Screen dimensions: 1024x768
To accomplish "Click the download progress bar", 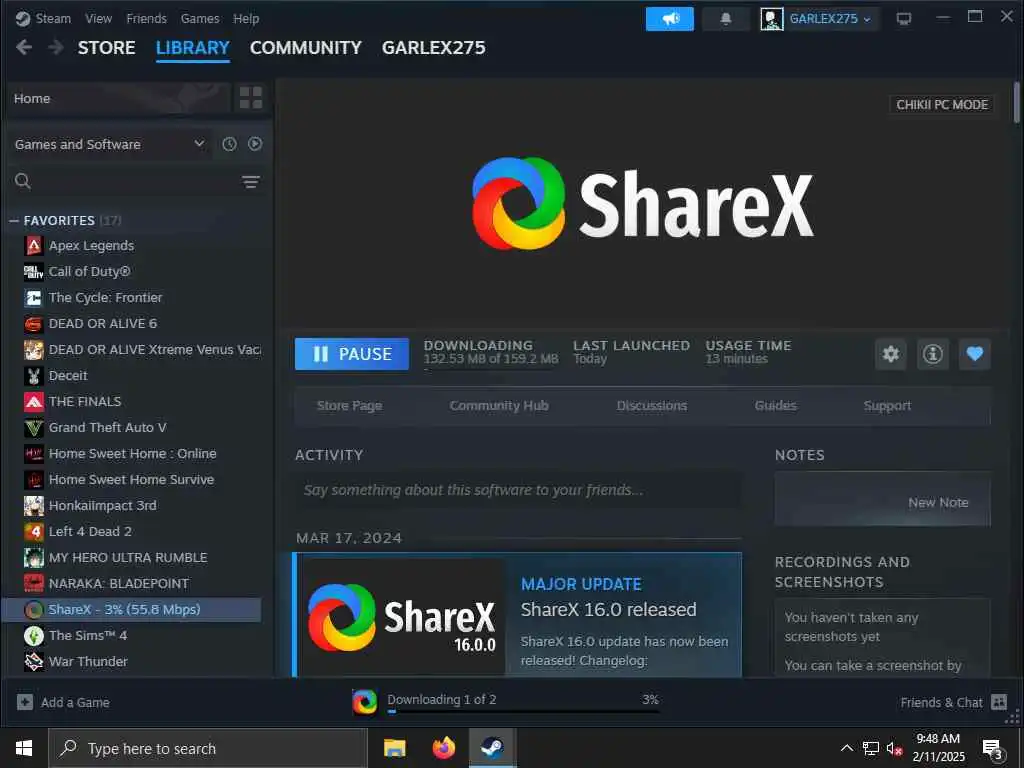I will 524,711.
